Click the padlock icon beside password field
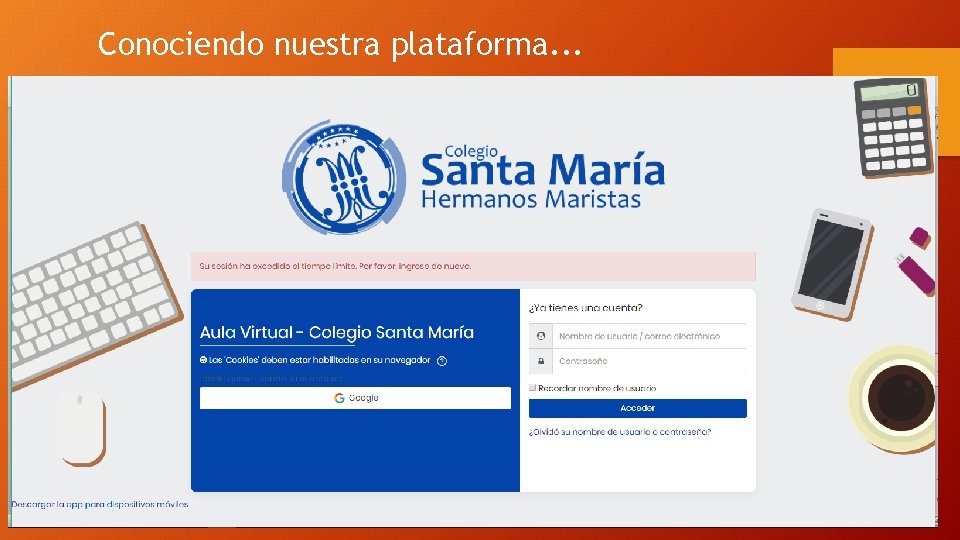Viewport: 960px width, 540px height. point(541,361)
